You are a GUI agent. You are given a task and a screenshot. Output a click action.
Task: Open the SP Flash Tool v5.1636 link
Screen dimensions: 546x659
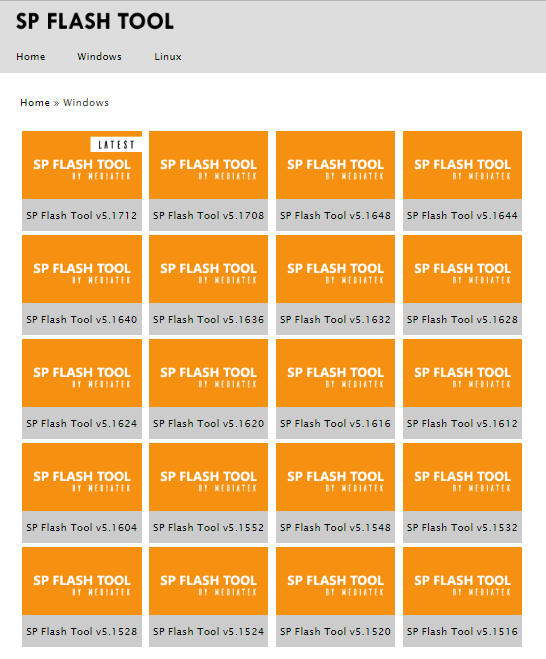(208, 319)
